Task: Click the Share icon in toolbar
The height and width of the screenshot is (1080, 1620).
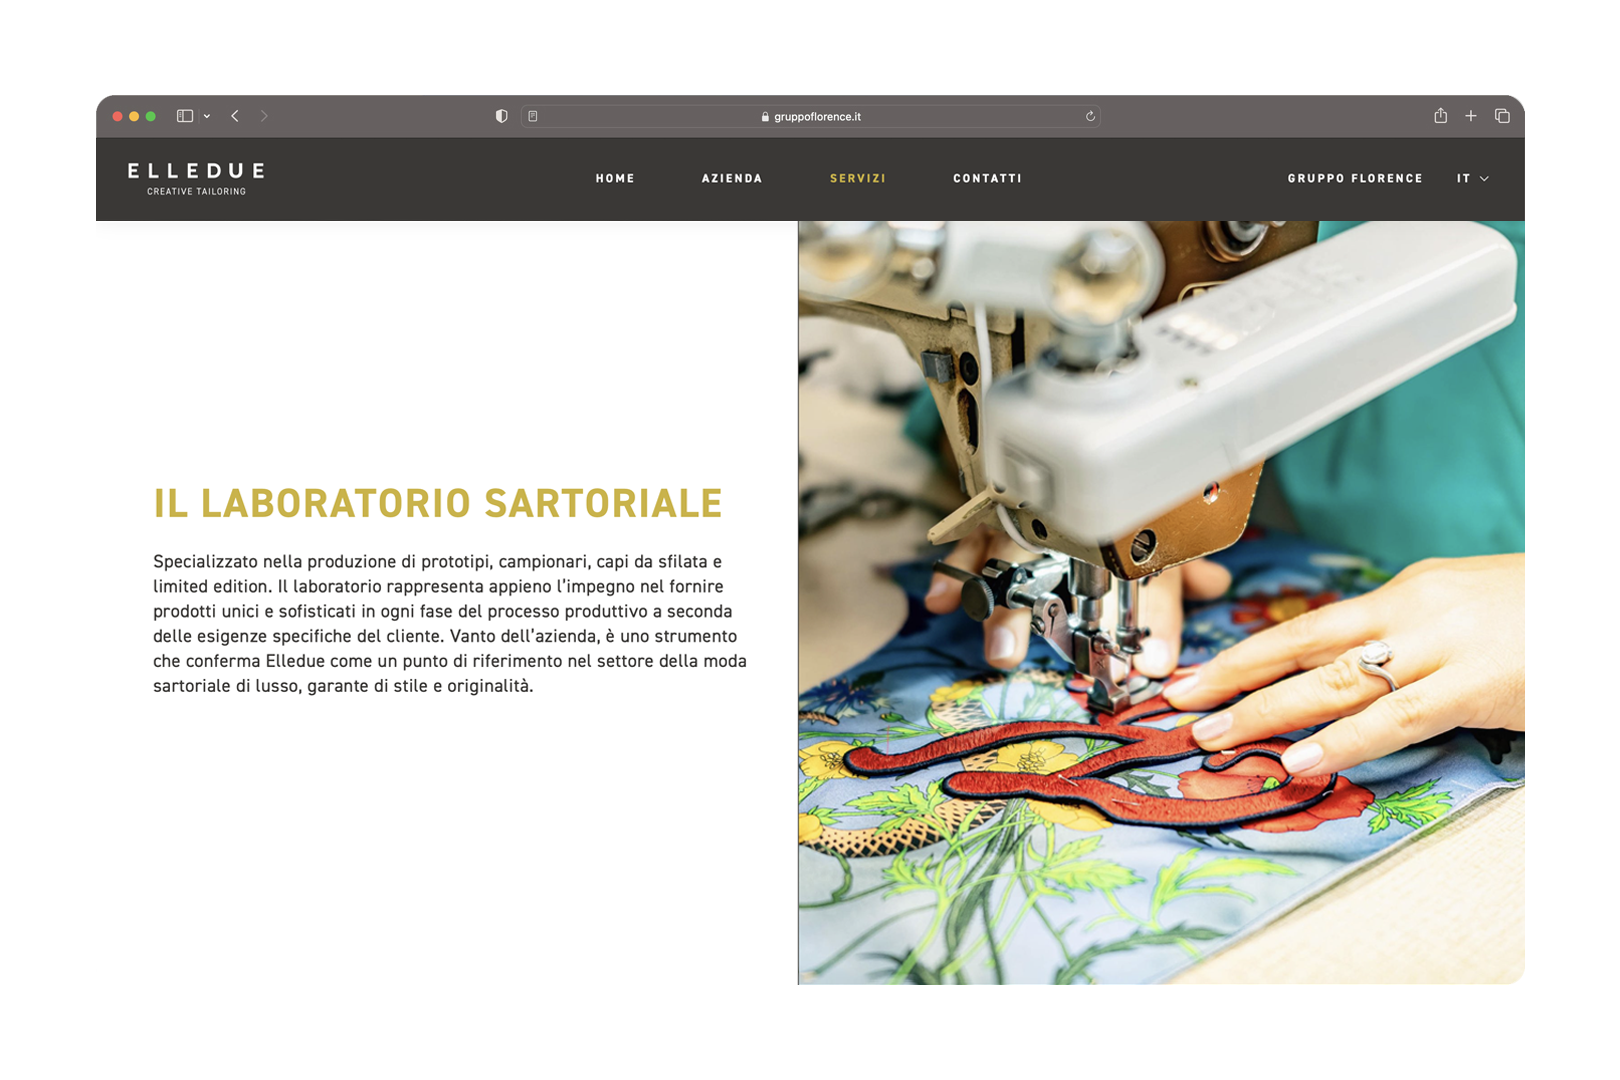Action: (x=1440, y=115)
